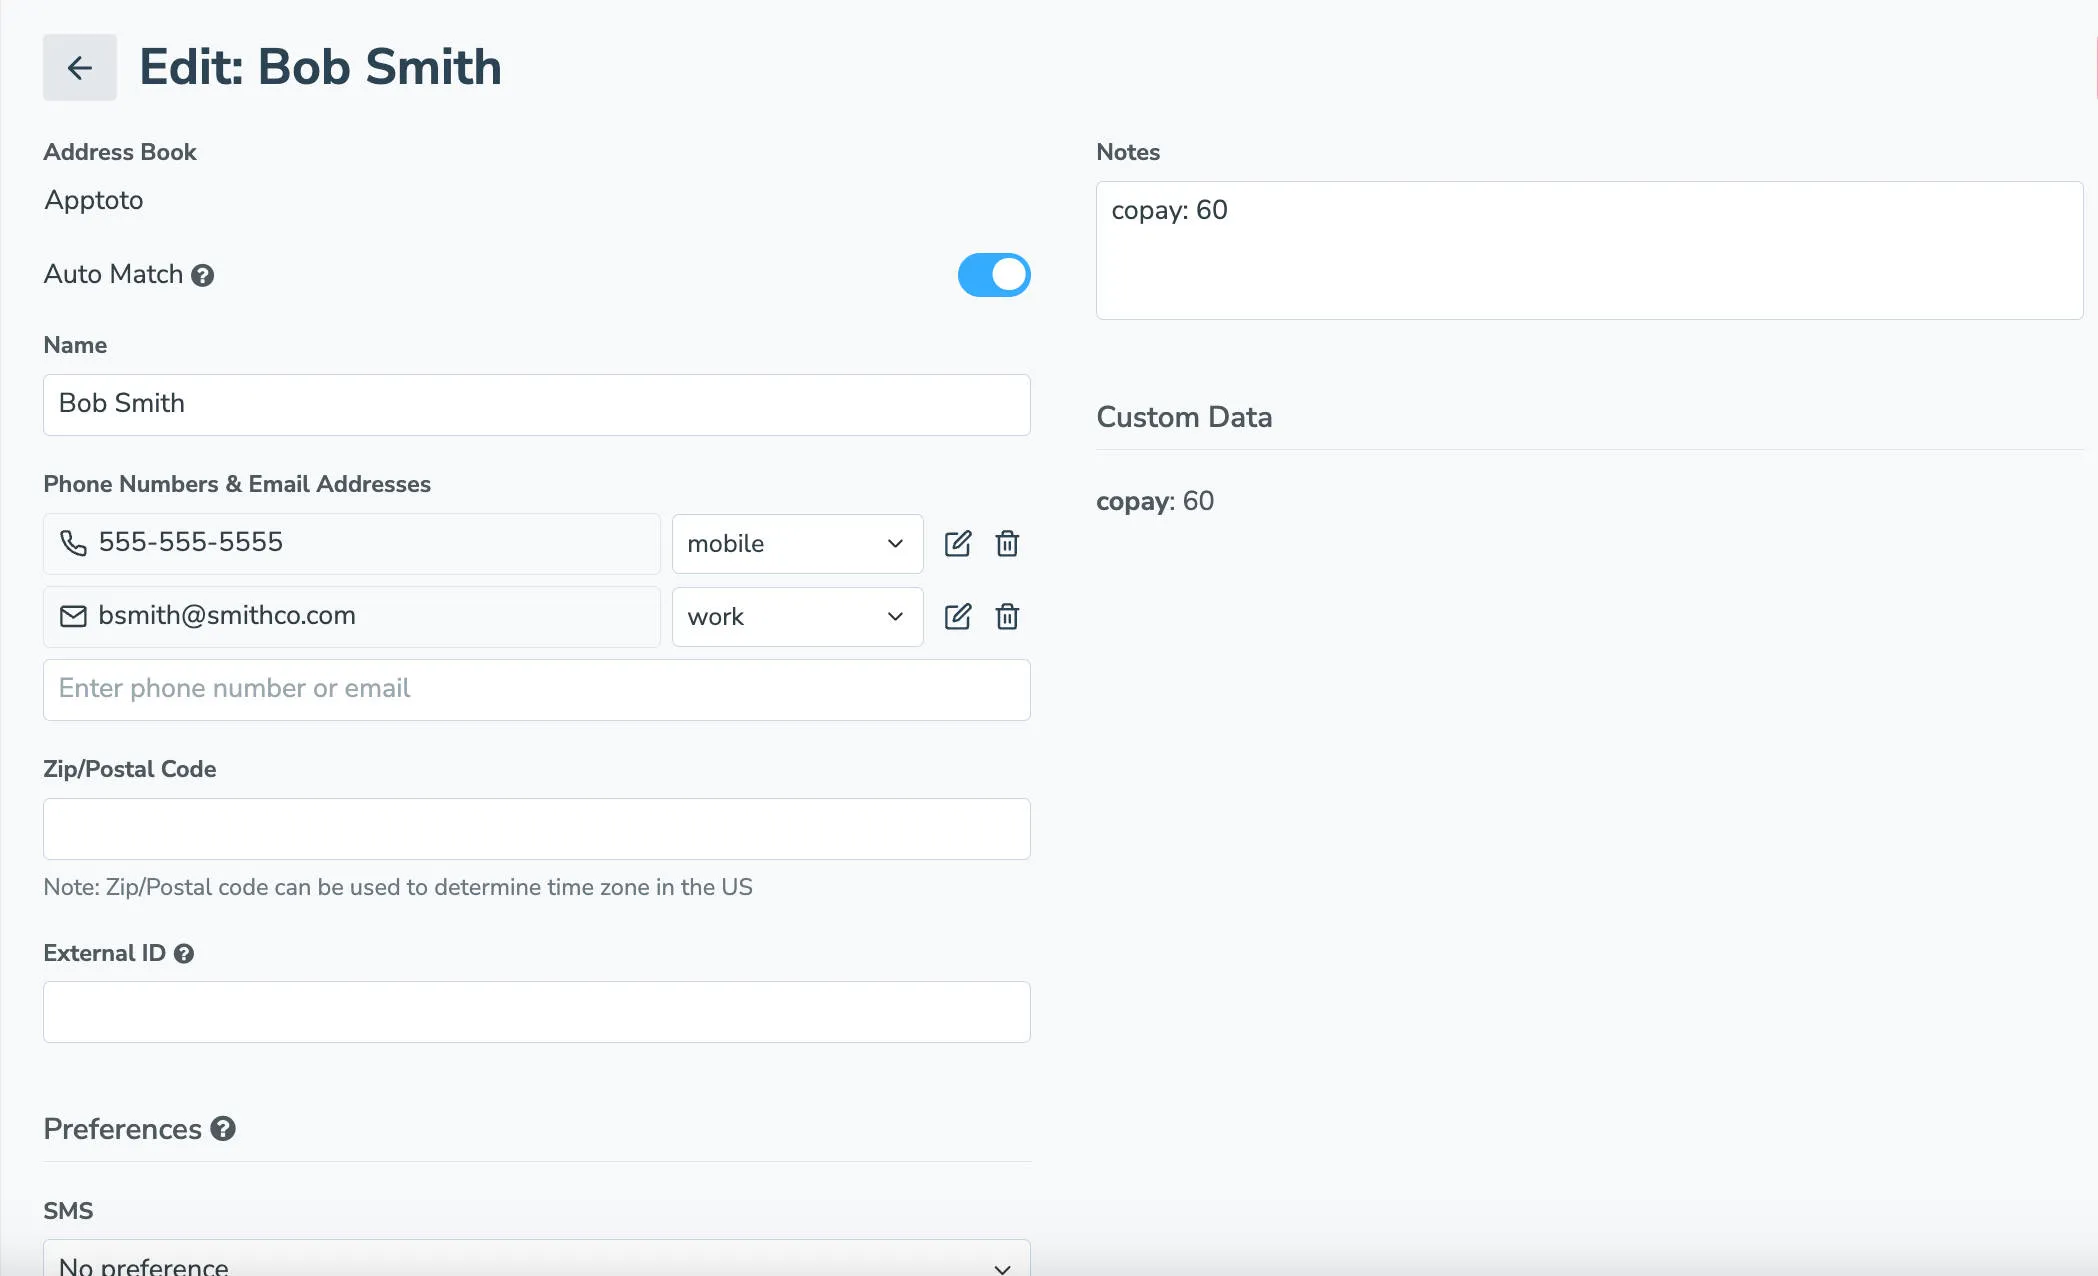Disable the Auto Match toggle
Screen dimensions: 2098x1276
[994, 274]
